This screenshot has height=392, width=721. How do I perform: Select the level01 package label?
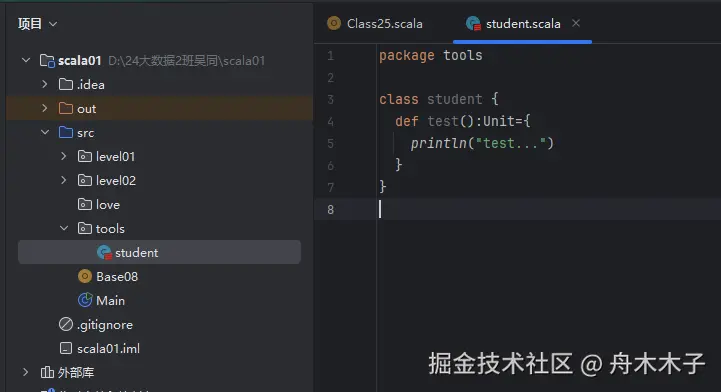coord(115,157)
